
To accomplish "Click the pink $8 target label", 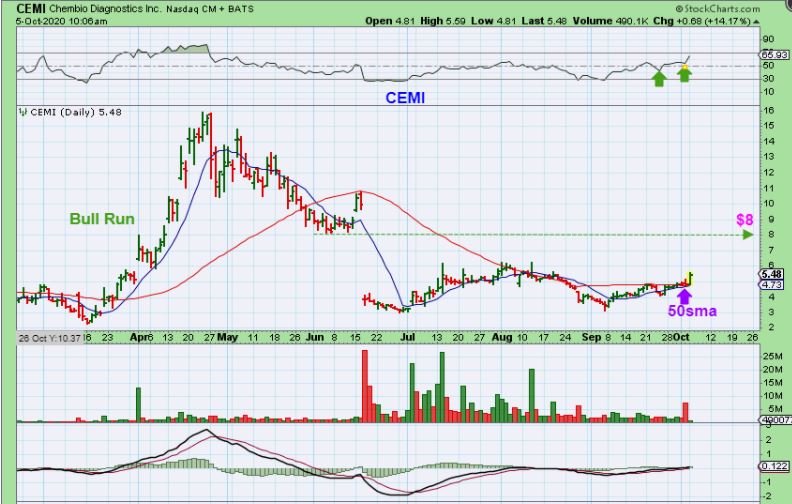I will (x=745, y=220).
